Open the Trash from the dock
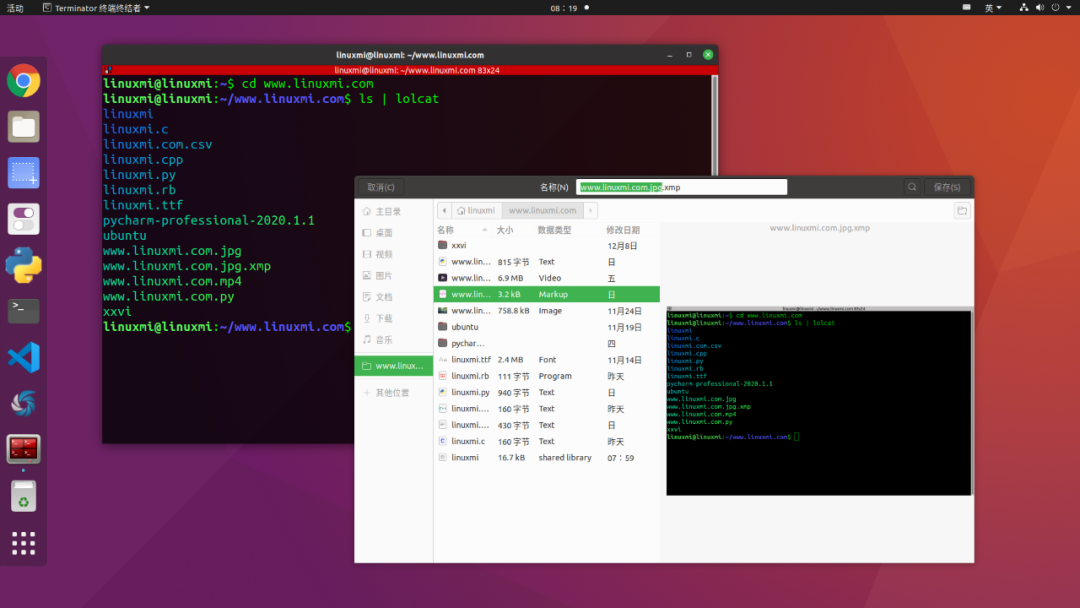The image size is (1080, 608). pos(23,495)
